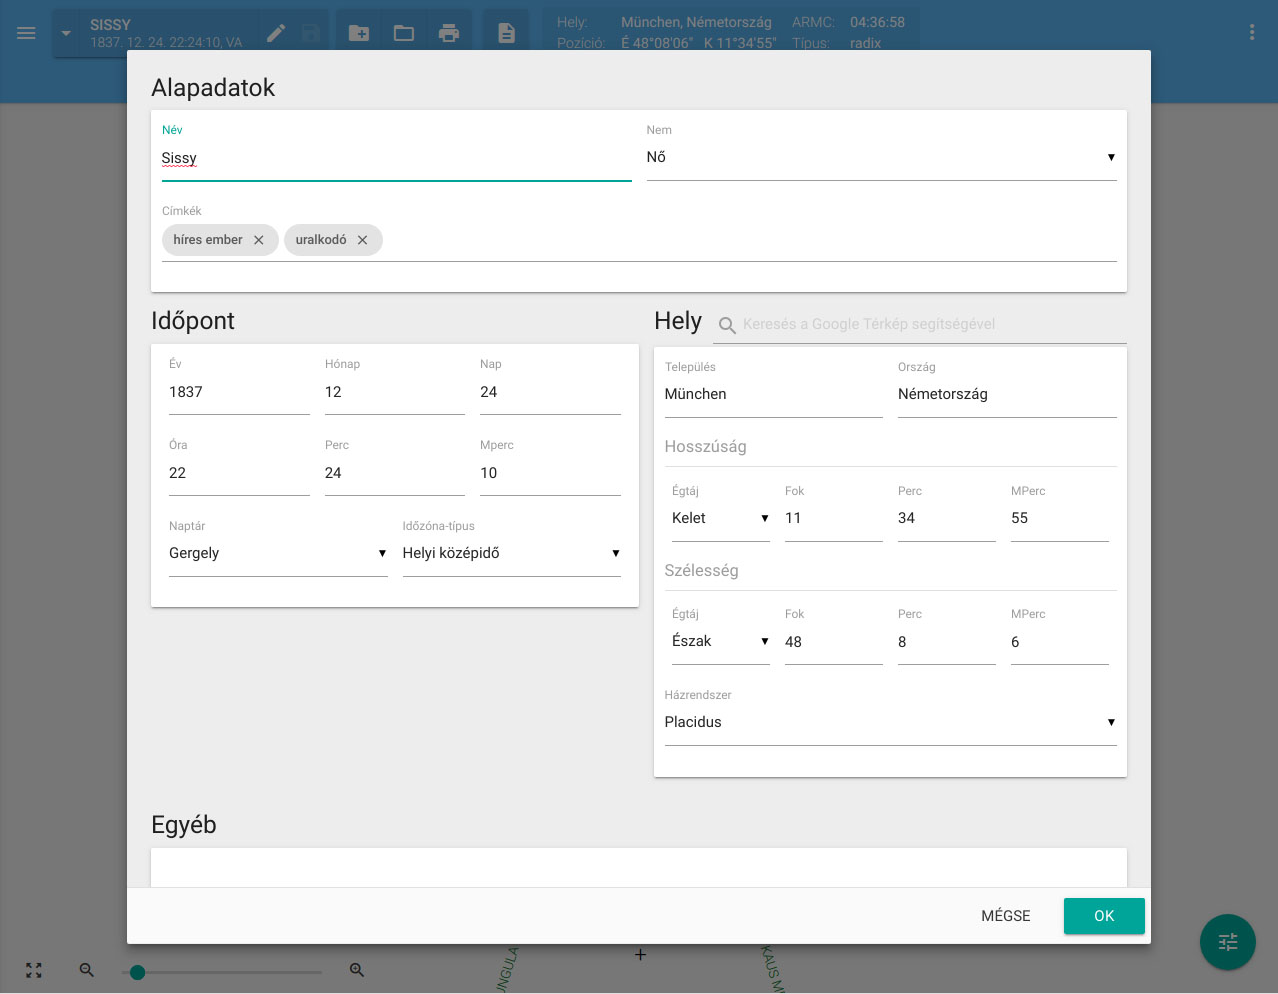
Task: Remove the 'híres ember' tag chip
Action: (258, 240)
